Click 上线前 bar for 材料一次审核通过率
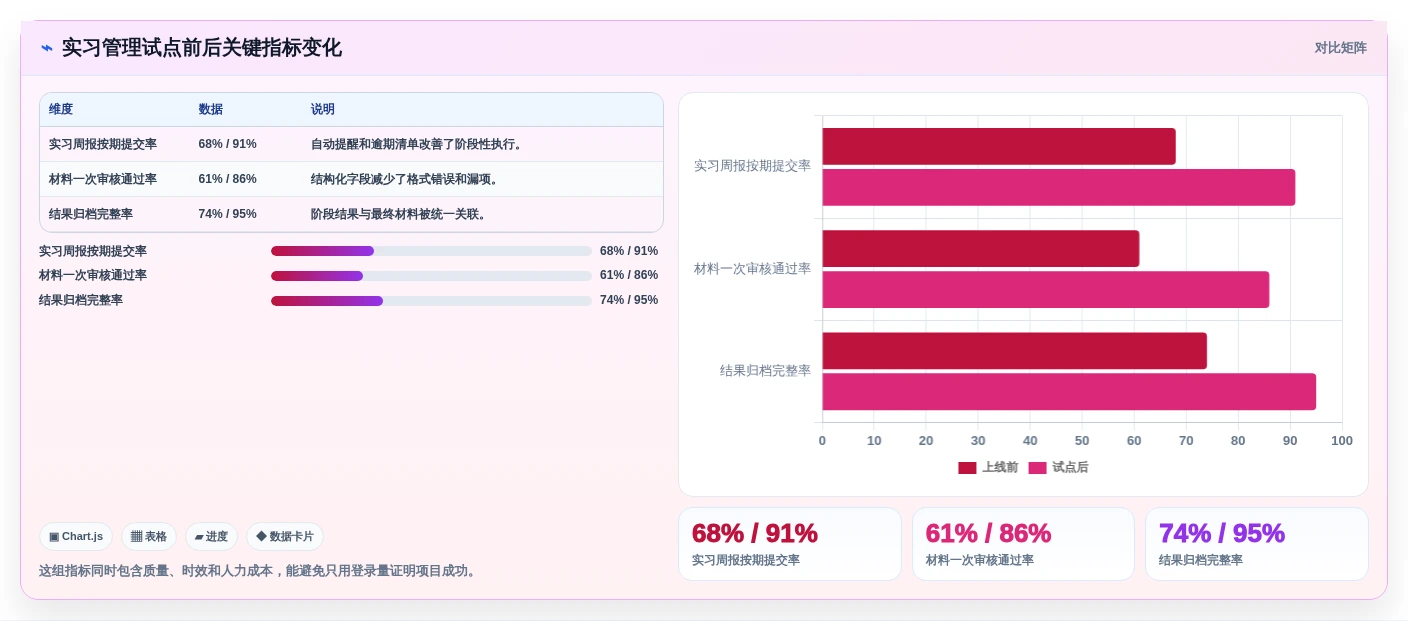Screen dimensions: 1408x621 (x=981, y=249)
